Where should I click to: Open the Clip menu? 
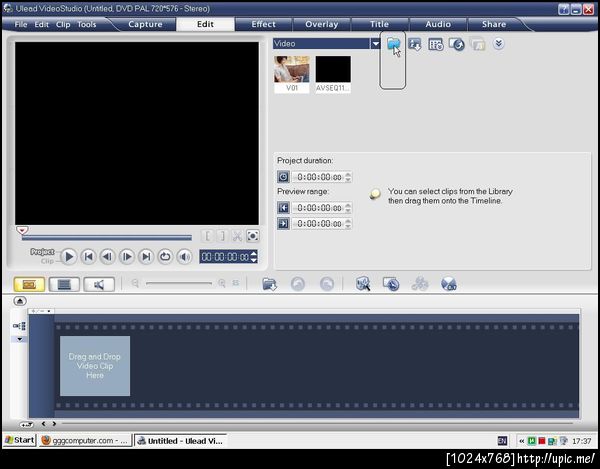tap(63, 24)
